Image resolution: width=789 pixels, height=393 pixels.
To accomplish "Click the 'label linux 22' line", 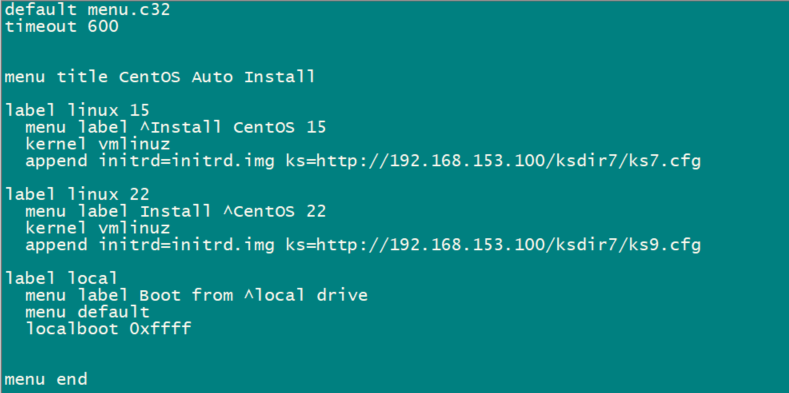I will tap(77, 194).
